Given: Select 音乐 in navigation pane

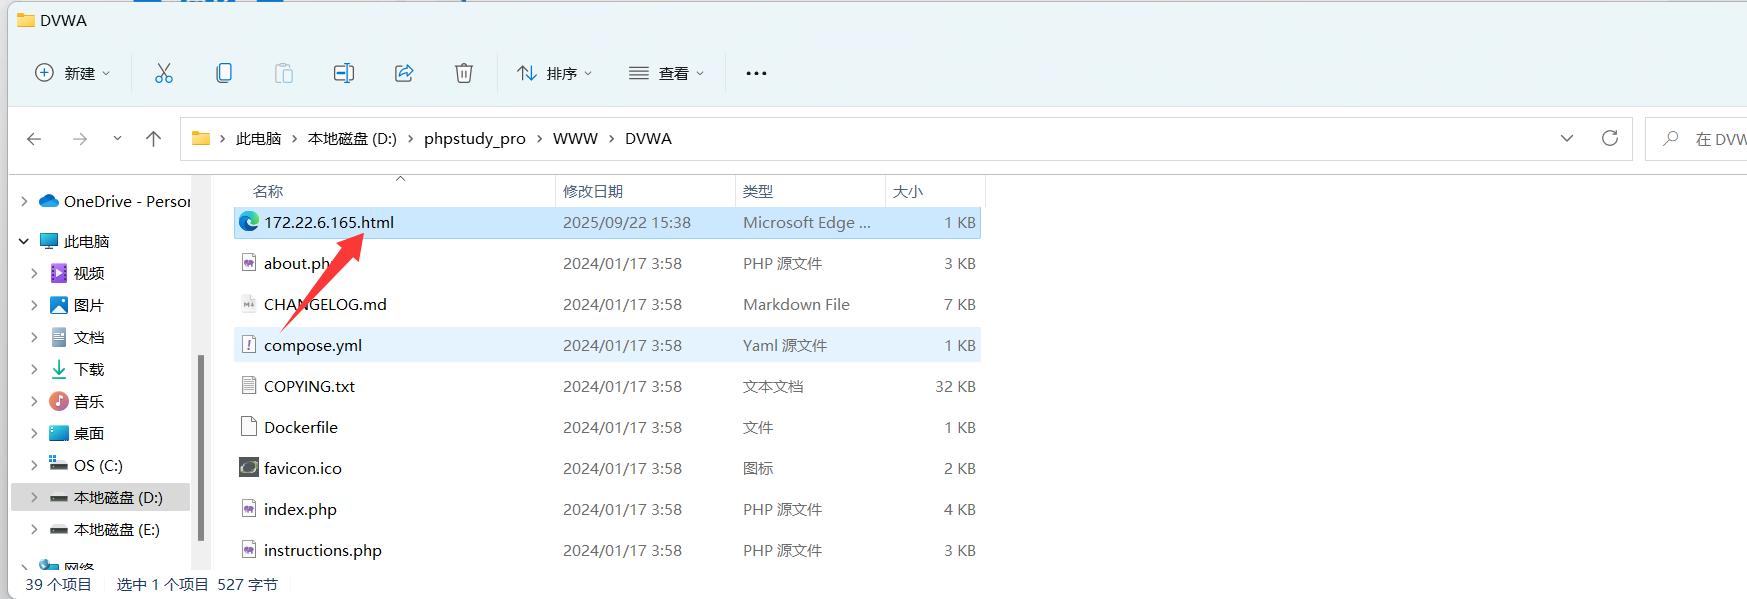Looking at the screenshot, I should pos(88,401).
